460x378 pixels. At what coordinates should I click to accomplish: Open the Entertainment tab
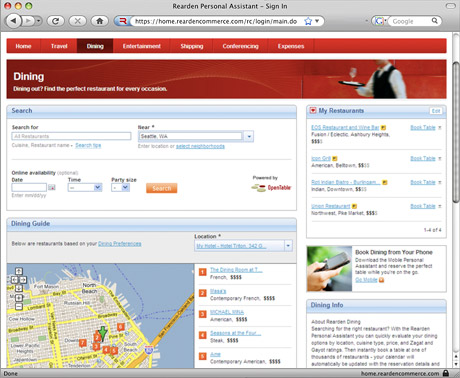pos(142,46)
